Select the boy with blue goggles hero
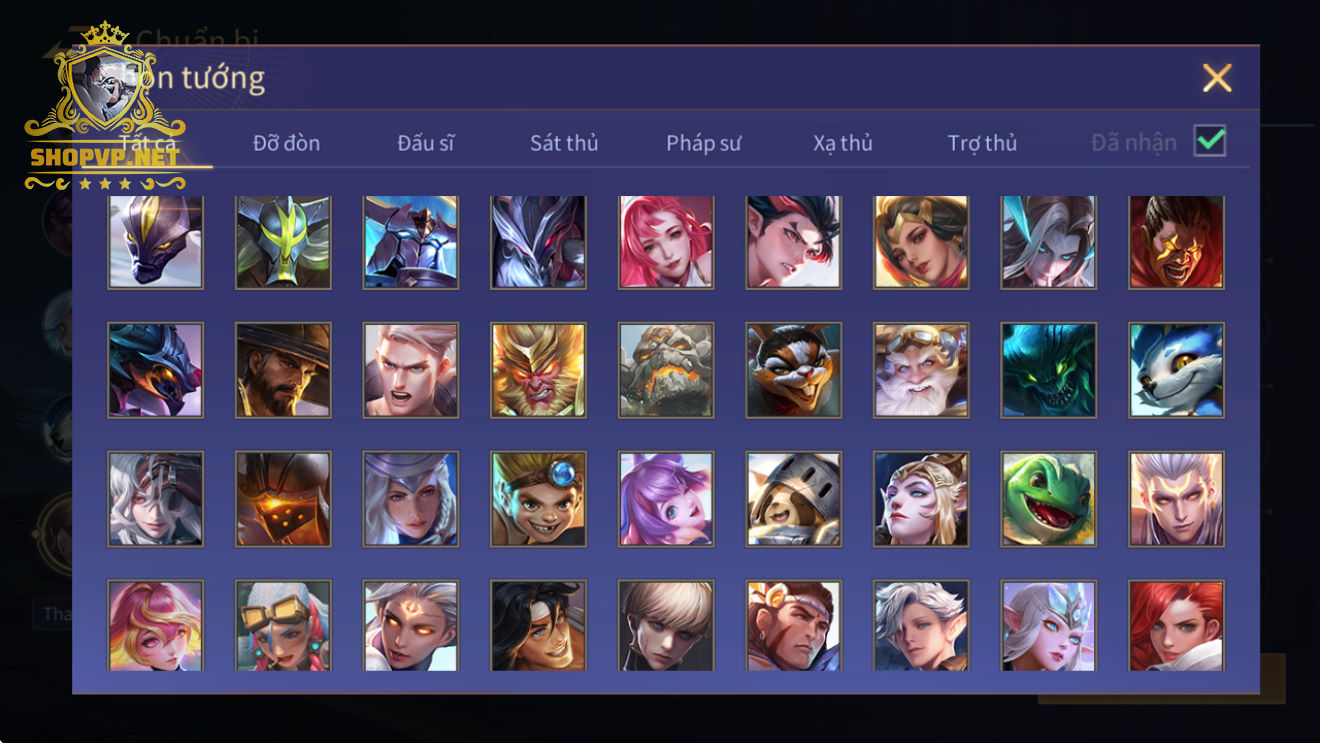Image resolution: width=1320 pixels, height=743 pixels. click(538, 498)
